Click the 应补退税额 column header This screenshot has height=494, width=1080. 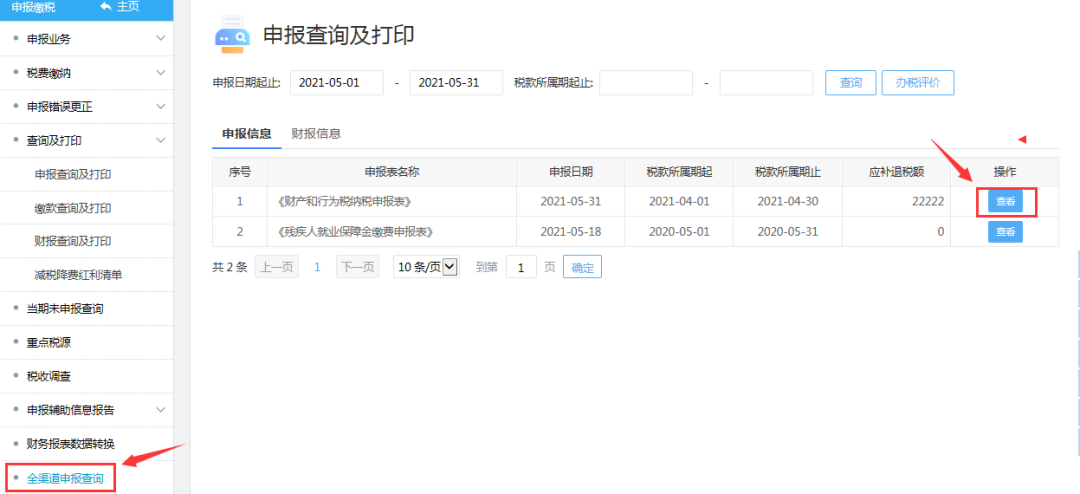896,172
